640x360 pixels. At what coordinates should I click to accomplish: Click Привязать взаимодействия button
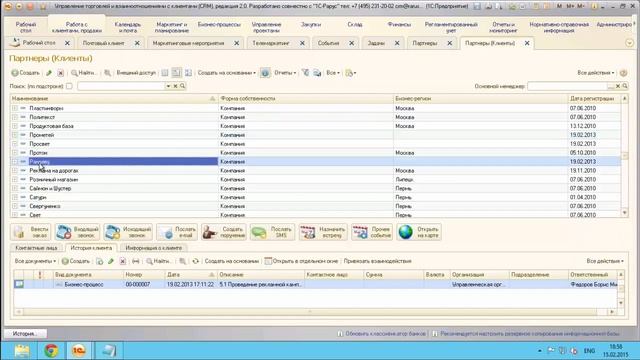click(378, 261)
